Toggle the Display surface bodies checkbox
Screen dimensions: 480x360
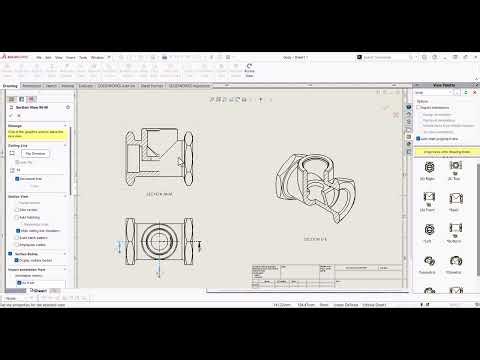click(x=16, y=260)
